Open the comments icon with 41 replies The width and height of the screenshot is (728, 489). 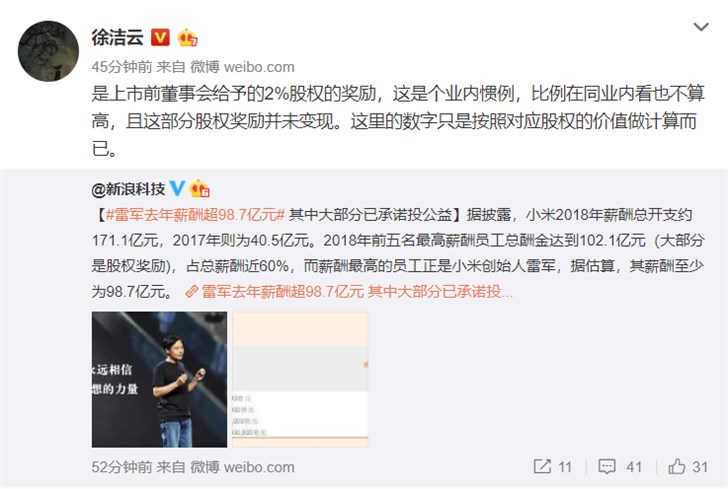(607, 466)
